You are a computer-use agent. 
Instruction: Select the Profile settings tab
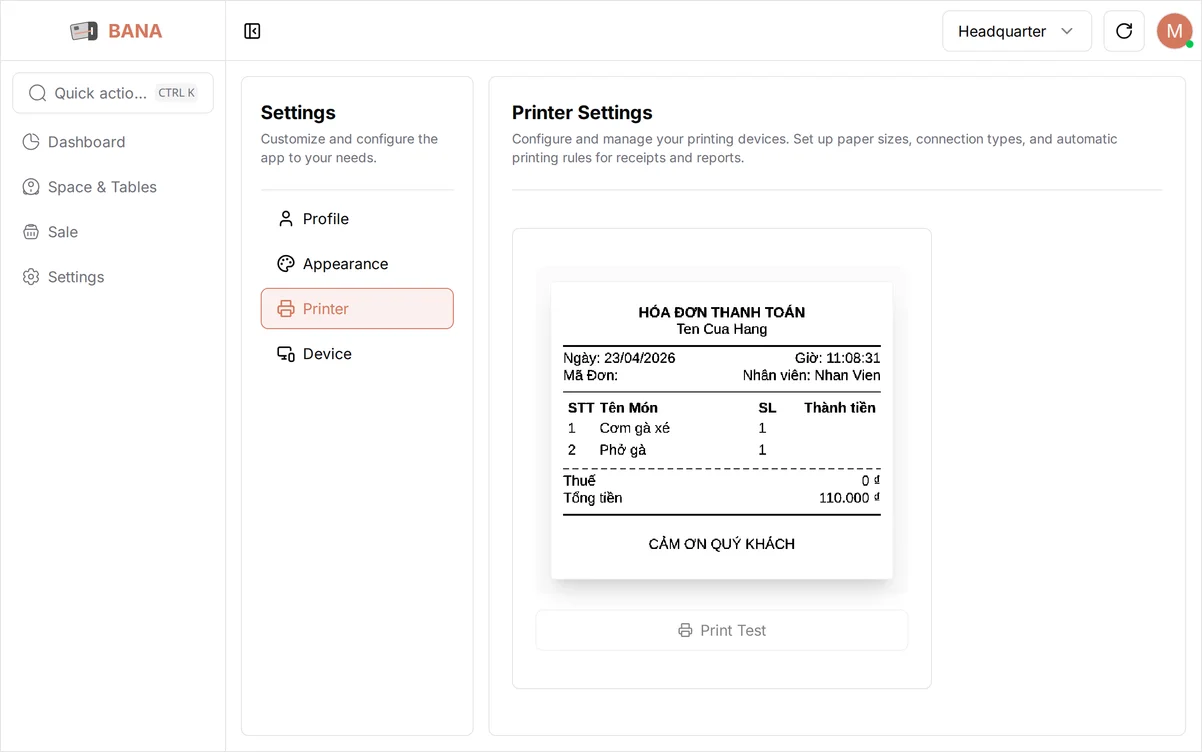pyautogui.click(x=357, y=219)
